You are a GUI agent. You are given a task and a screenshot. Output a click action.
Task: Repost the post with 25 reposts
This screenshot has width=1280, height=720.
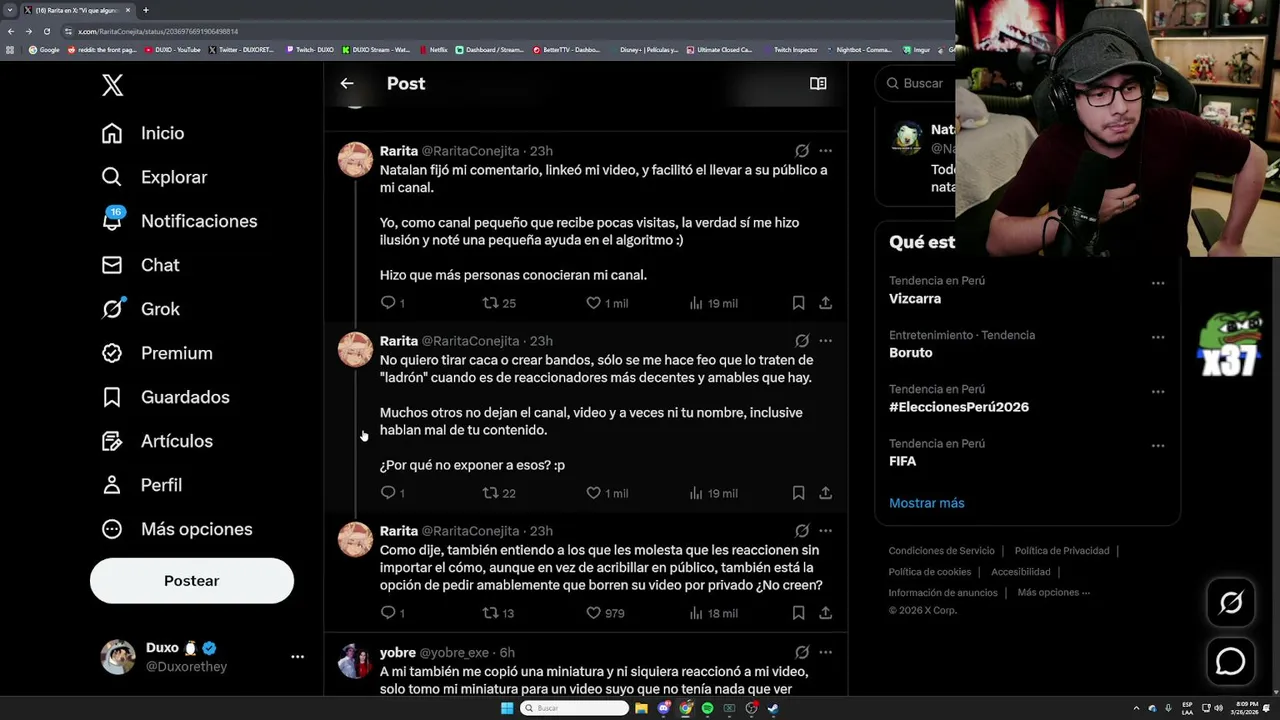(x=499, y=303)
